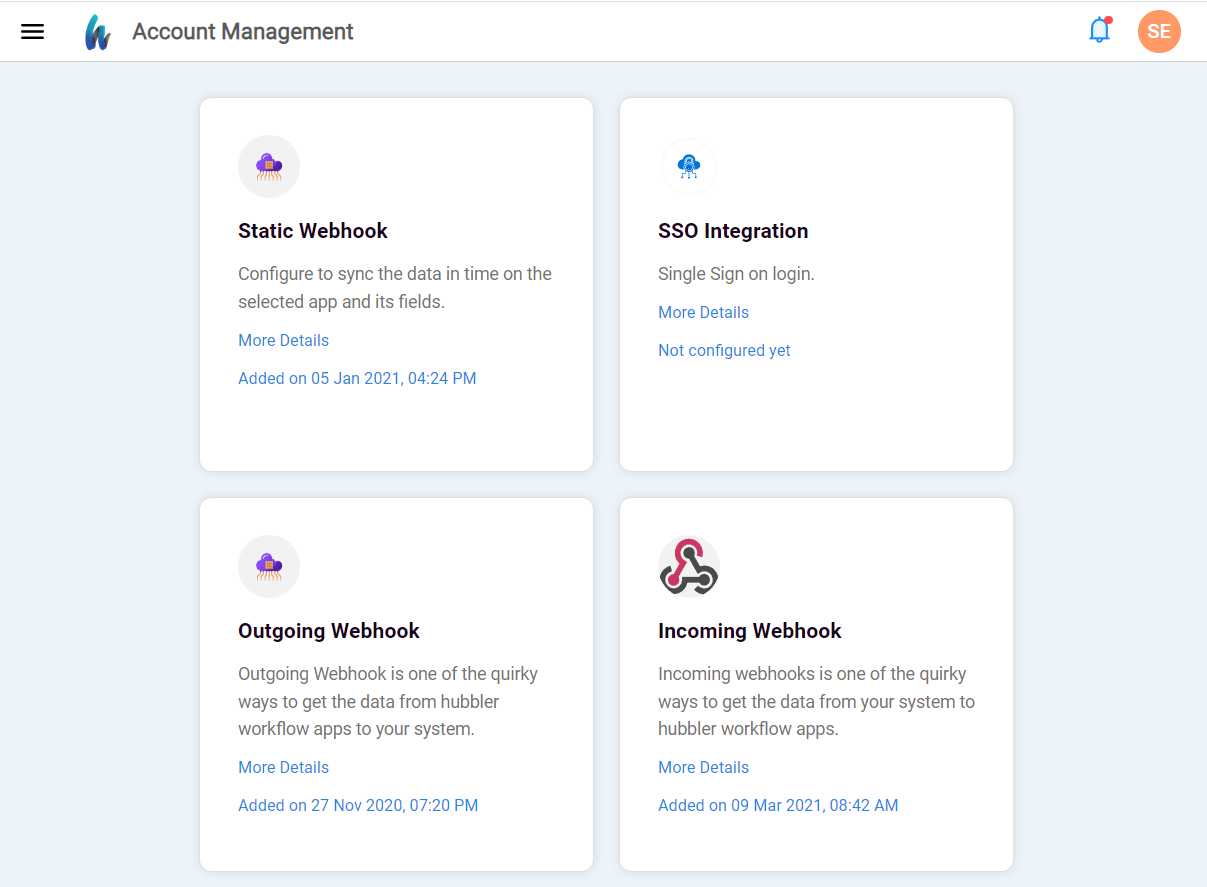Select the Static Webhook card title
The image size is (1207, 887).
(313, 231)
